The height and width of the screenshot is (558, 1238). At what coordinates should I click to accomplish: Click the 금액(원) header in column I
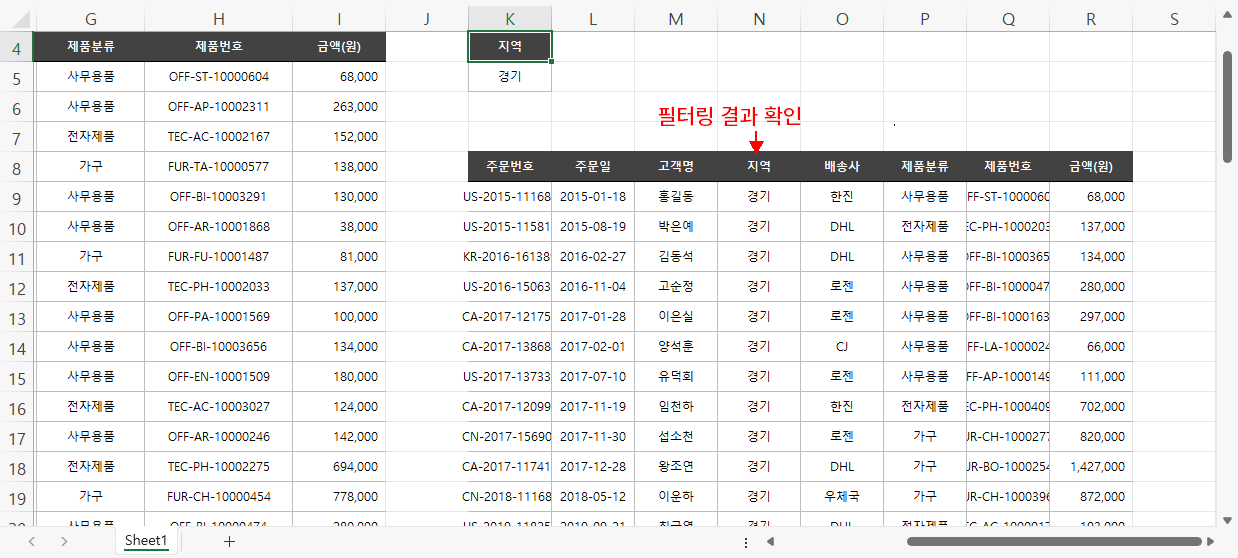[x=339, y=46]
